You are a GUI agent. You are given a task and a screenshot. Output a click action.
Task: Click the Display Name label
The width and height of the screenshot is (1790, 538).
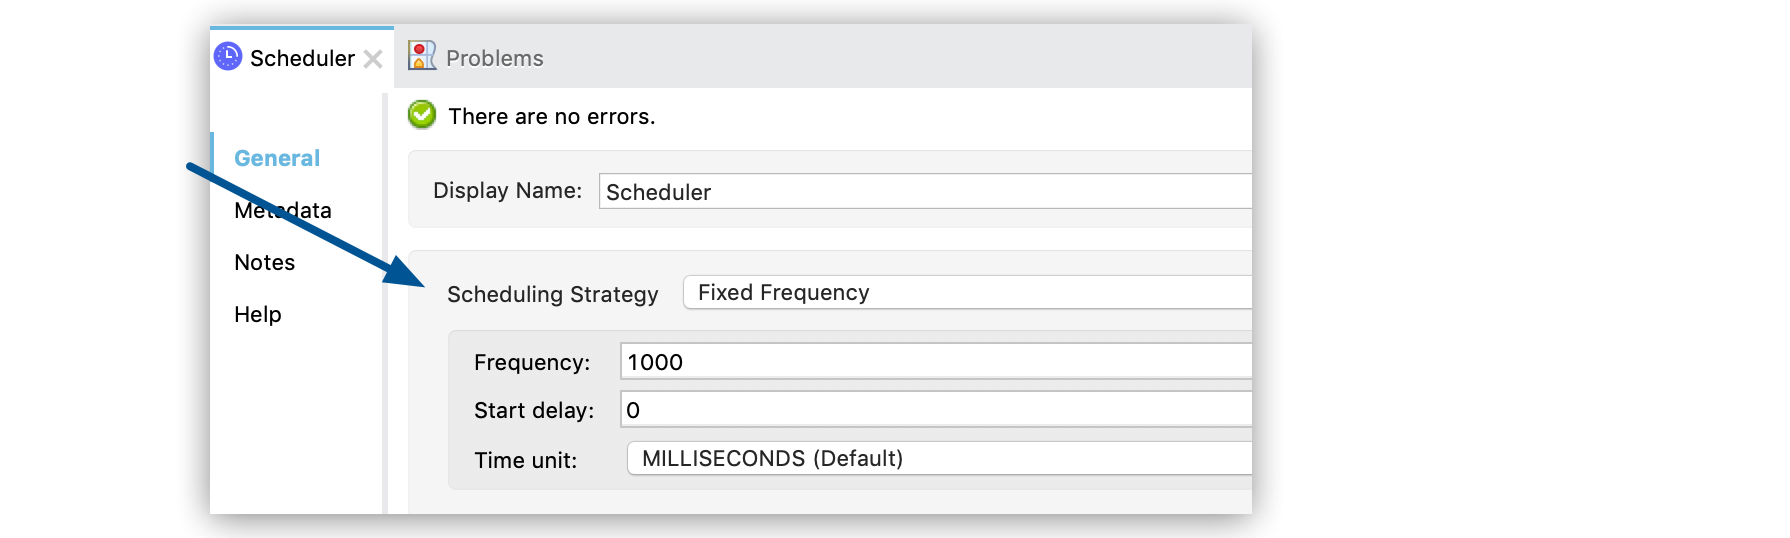pos(507,190)
